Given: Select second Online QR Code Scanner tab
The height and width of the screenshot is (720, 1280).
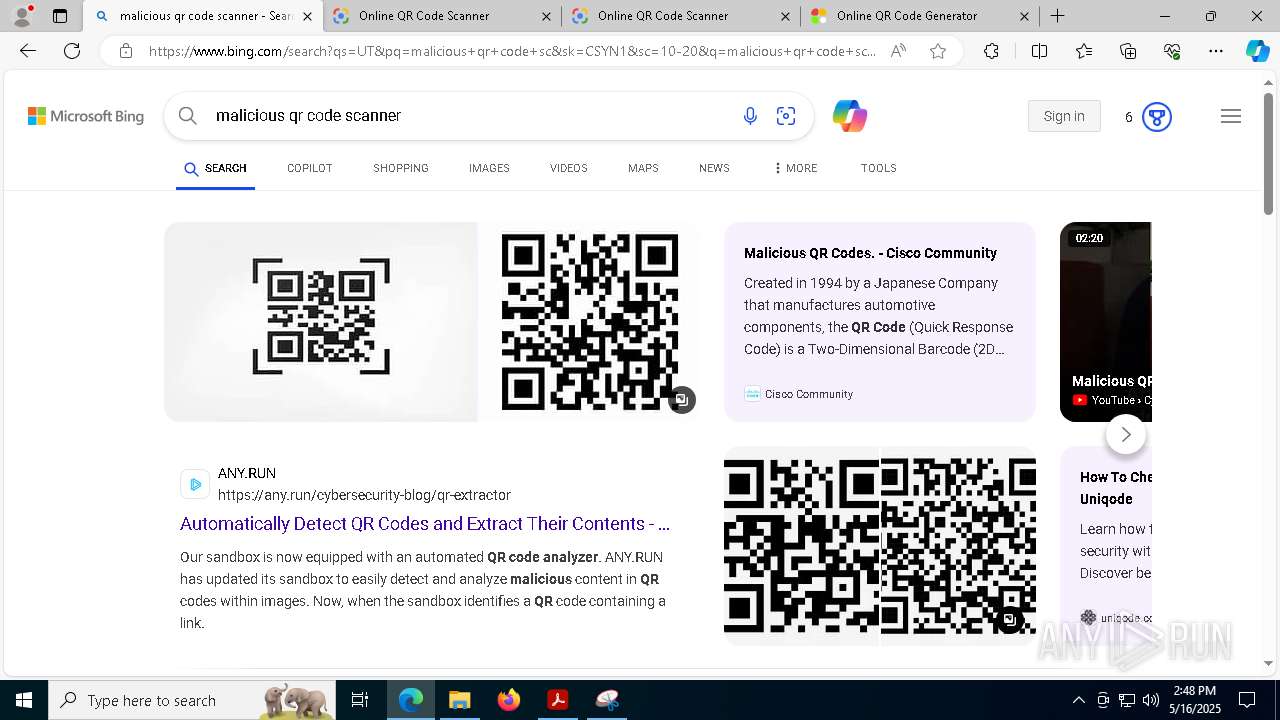Looking at the screenshot, I should coord(442,16).
